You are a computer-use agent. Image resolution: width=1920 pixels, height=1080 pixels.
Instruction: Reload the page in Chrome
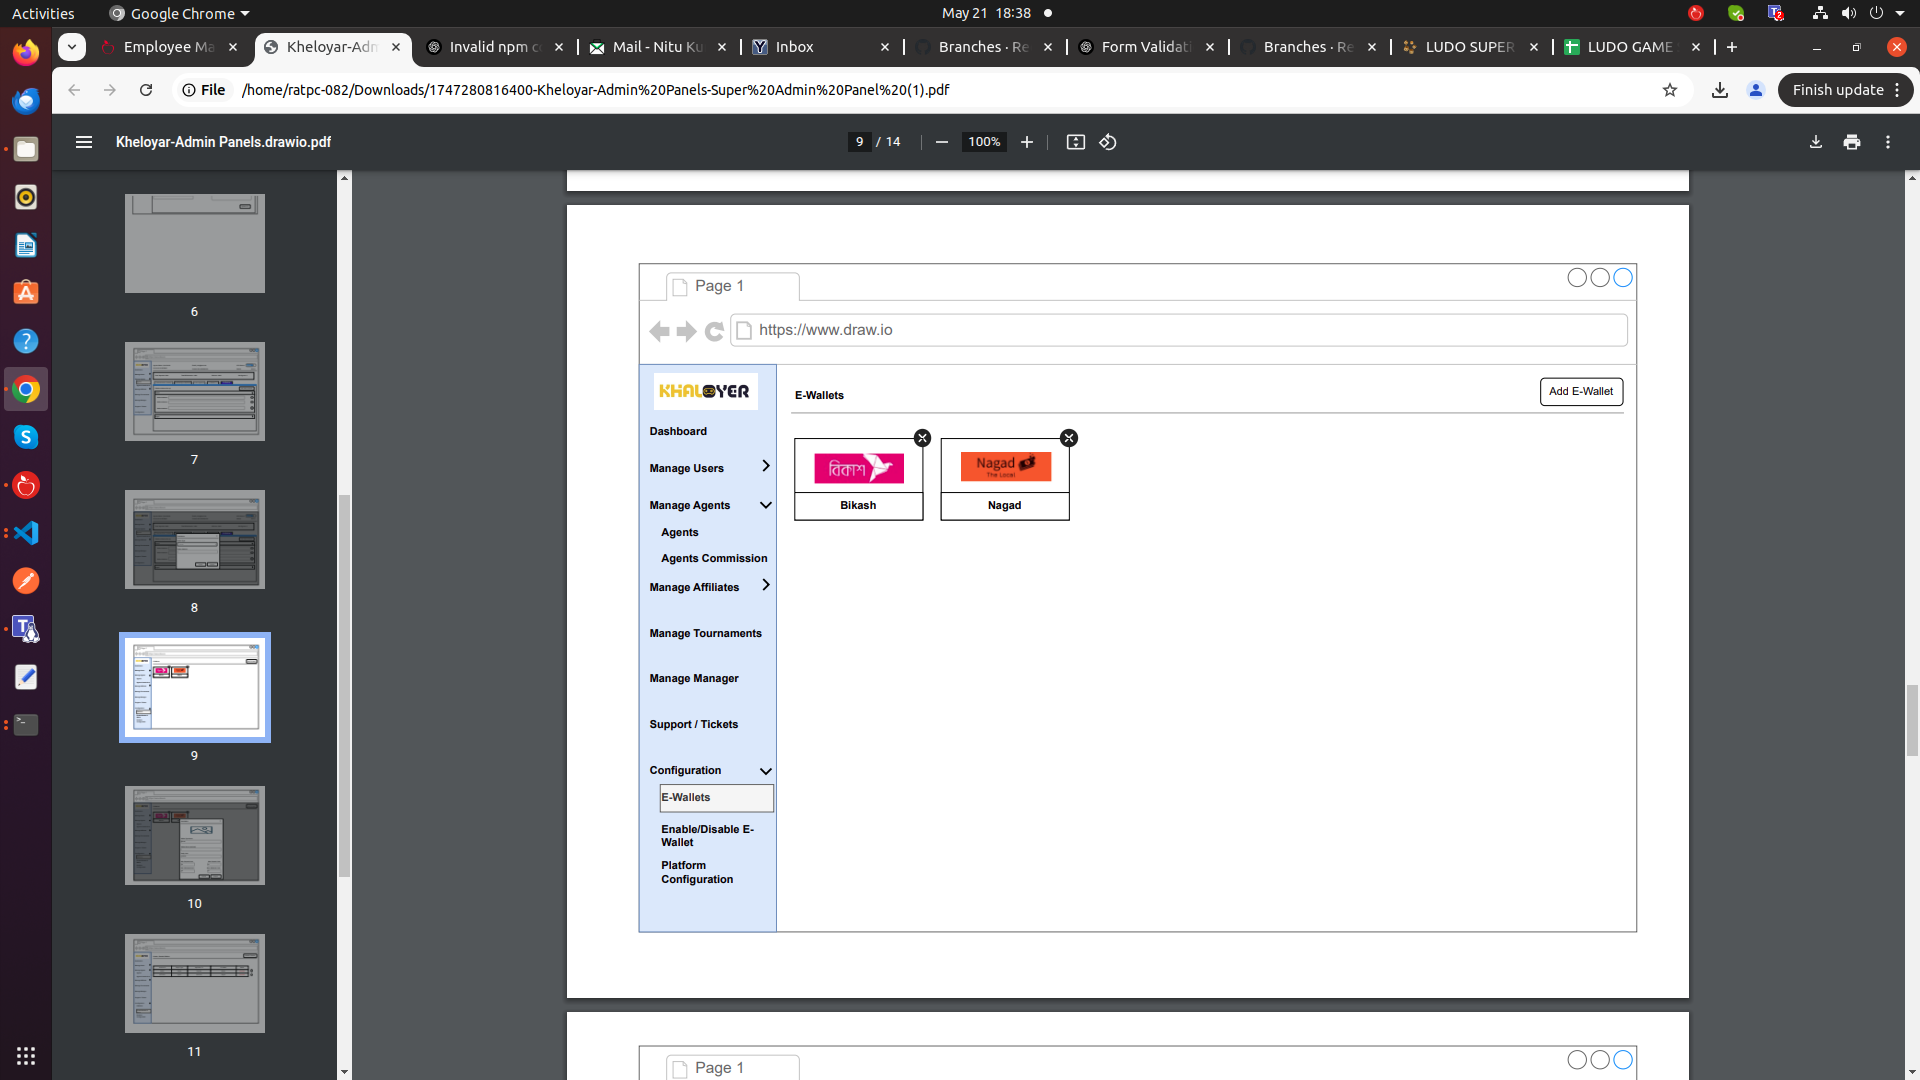(146, 90)
